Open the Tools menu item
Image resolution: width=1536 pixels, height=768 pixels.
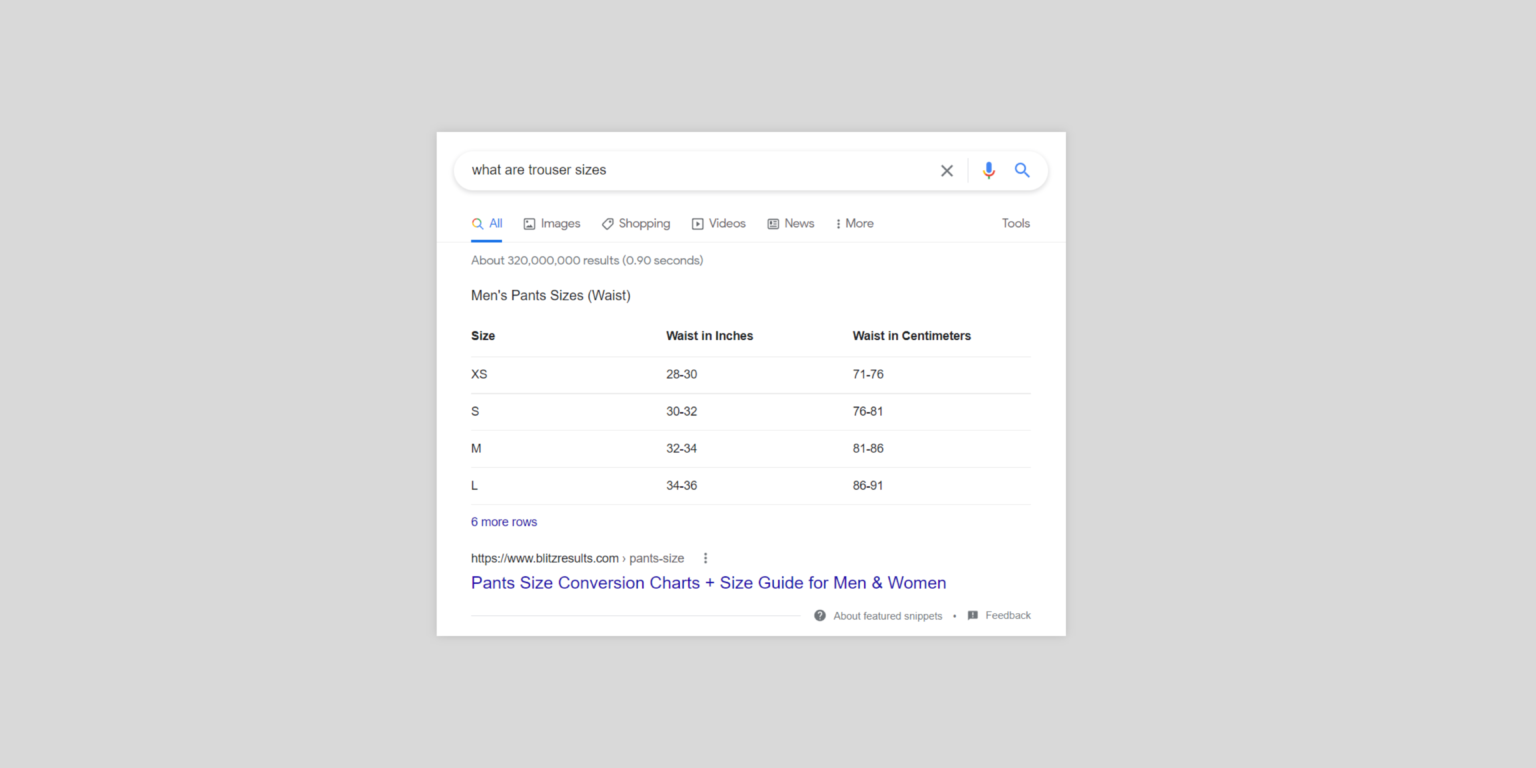coord(1015,223)
